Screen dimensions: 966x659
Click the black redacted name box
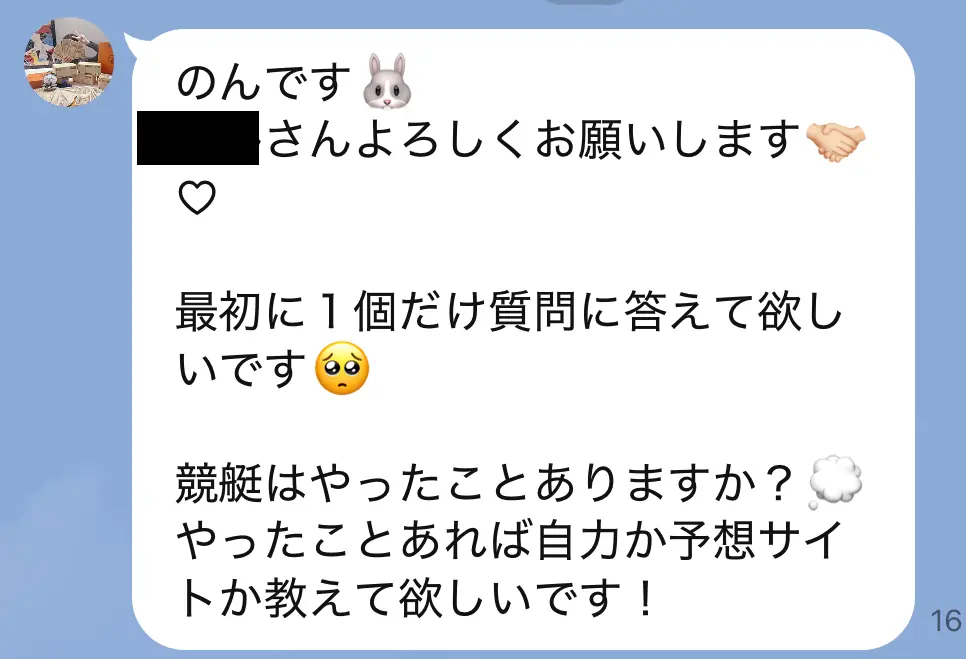coord(198,138)
